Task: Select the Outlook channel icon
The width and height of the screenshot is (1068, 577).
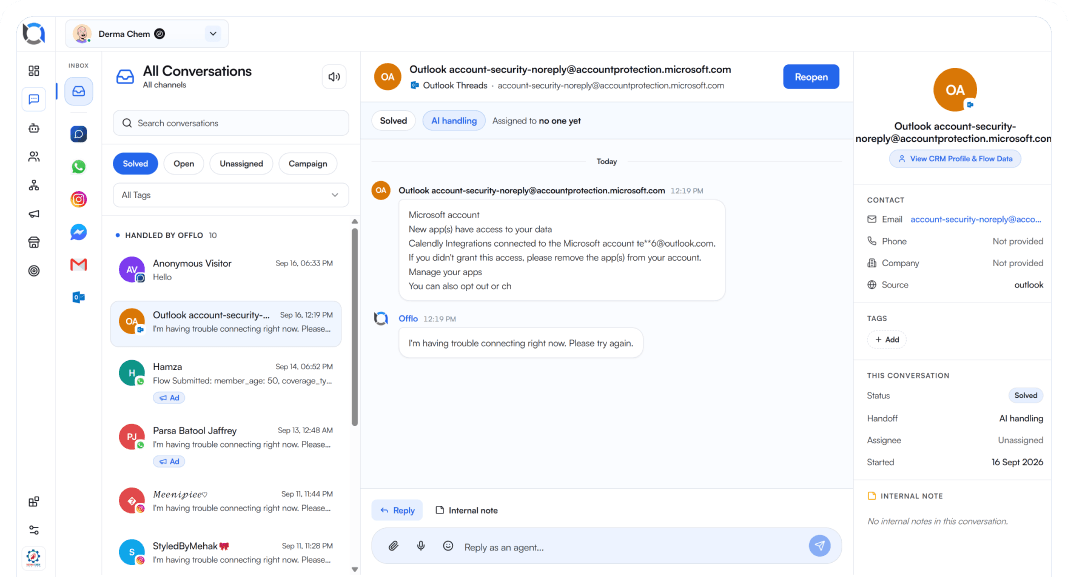Action: pos(79,297)
